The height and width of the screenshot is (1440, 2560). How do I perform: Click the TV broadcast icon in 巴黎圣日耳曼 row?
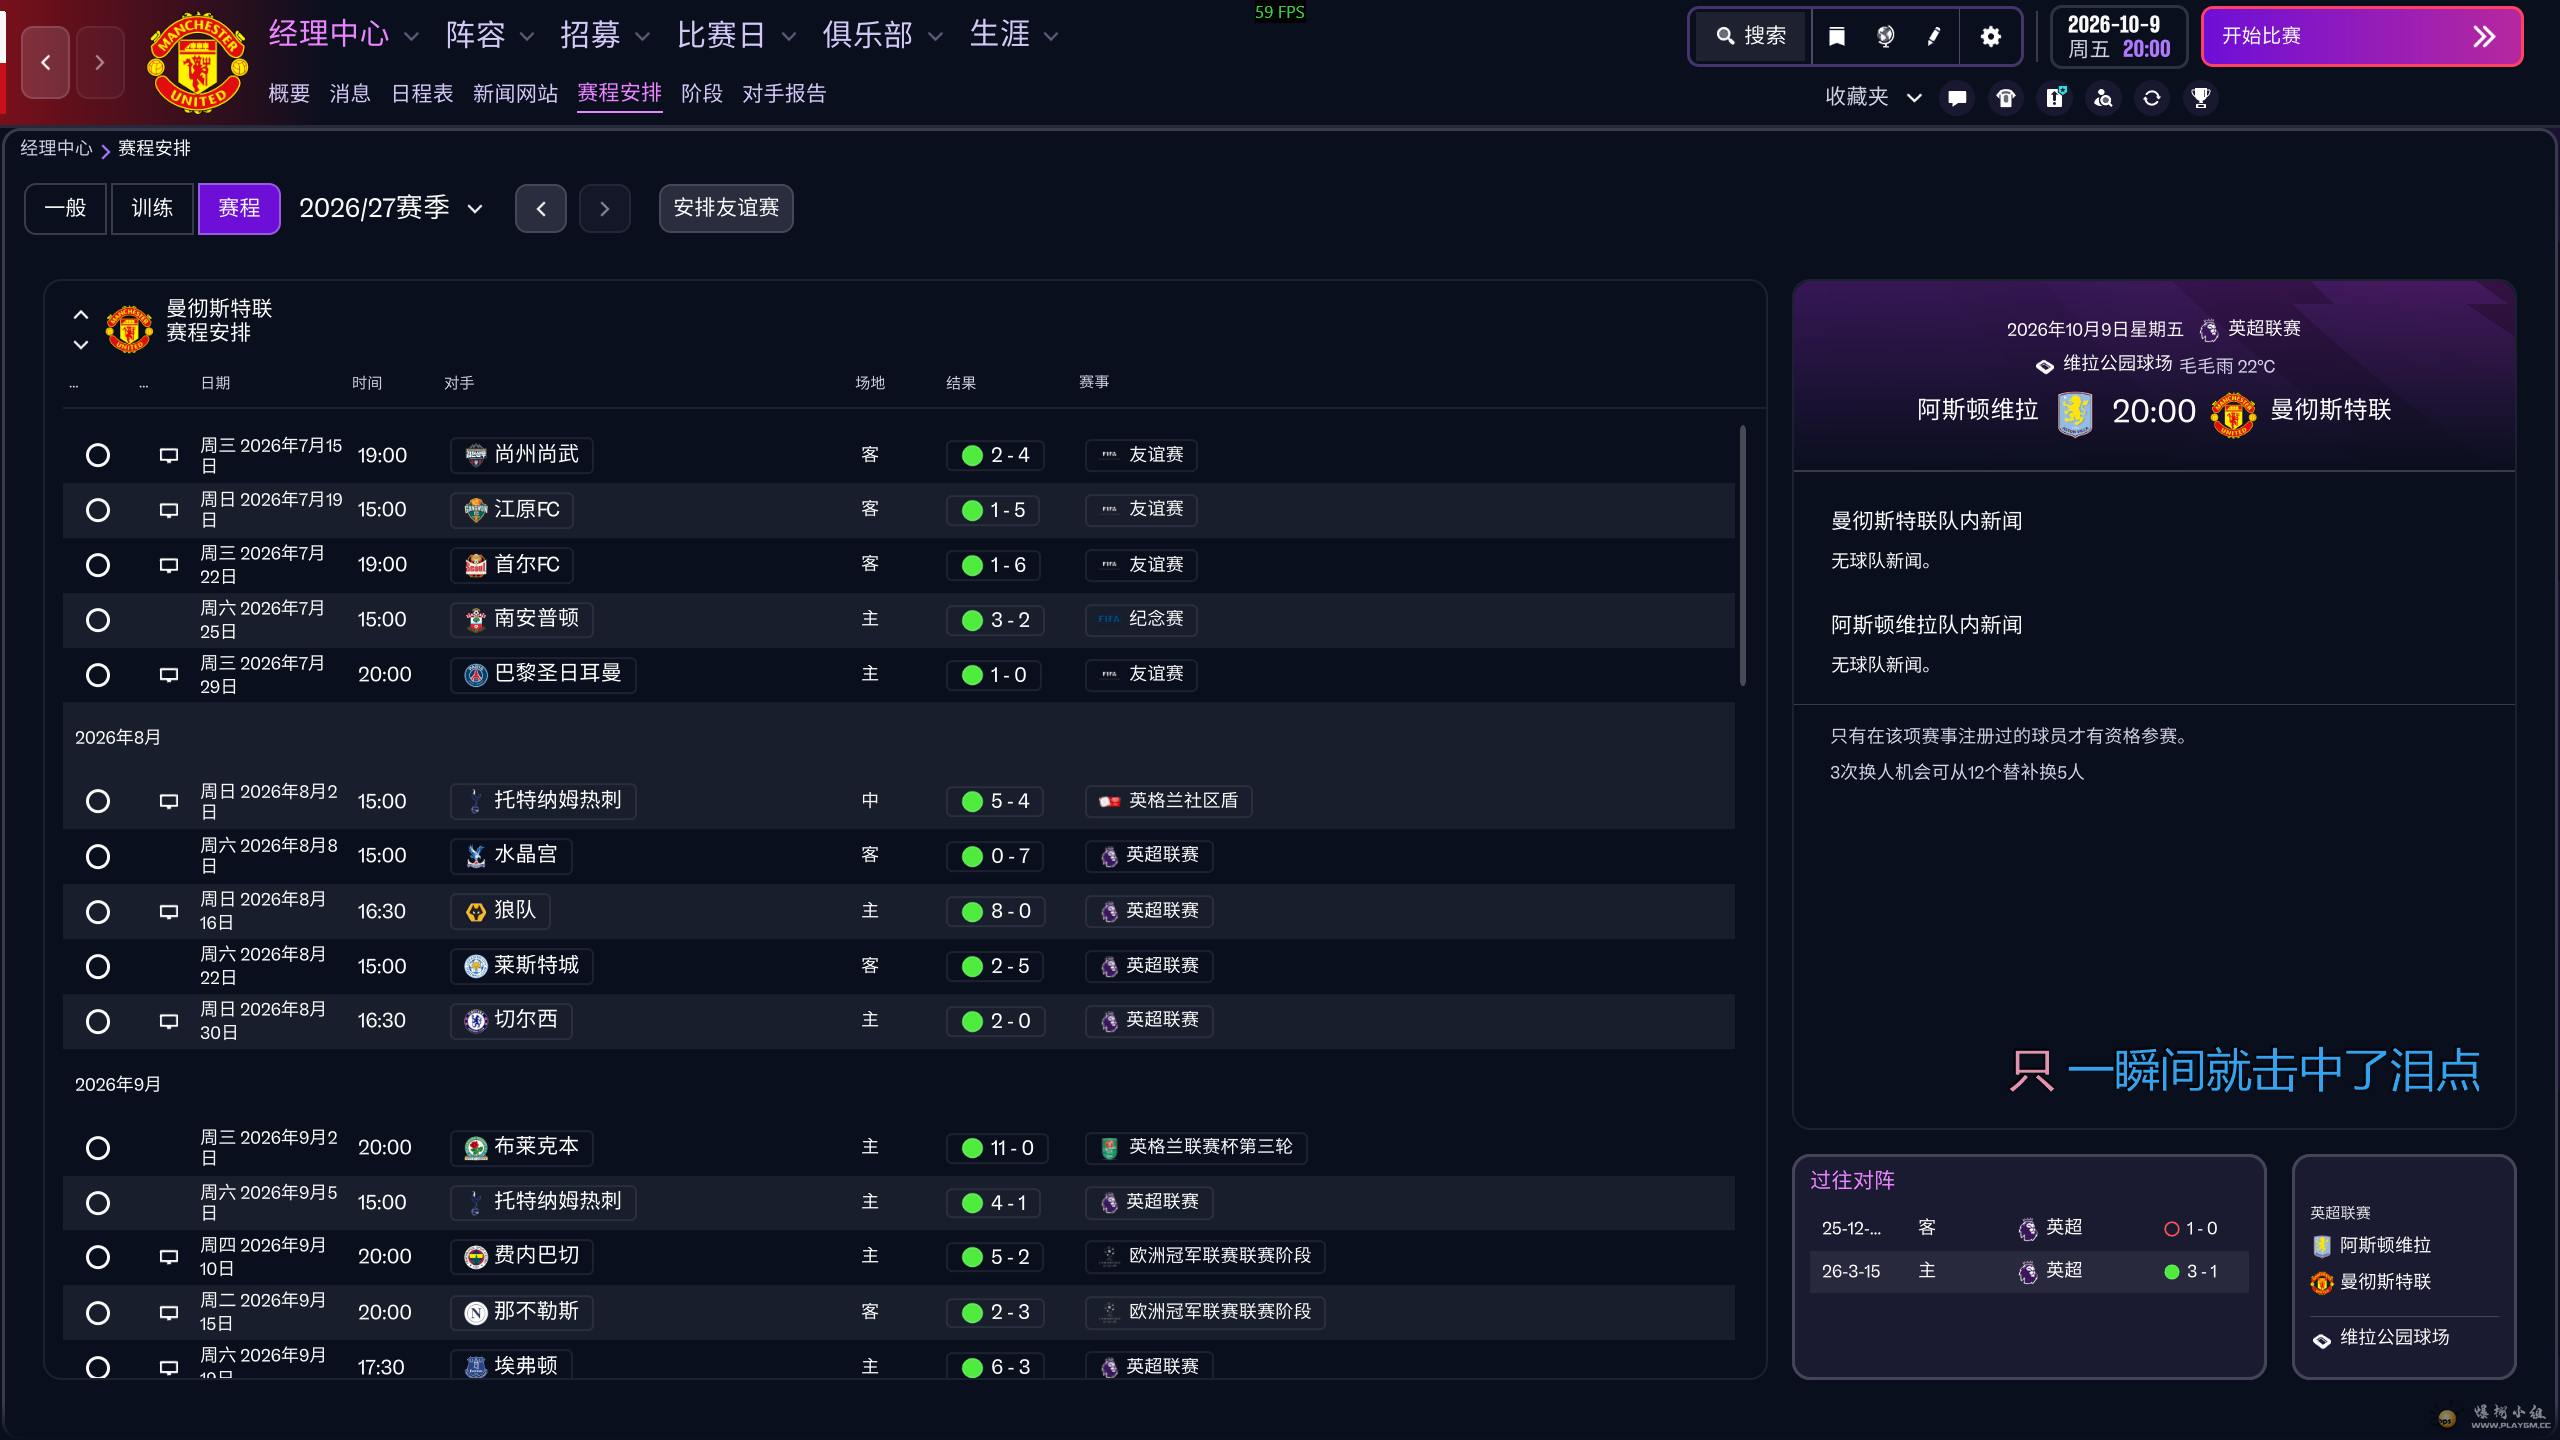coord(169,675)
